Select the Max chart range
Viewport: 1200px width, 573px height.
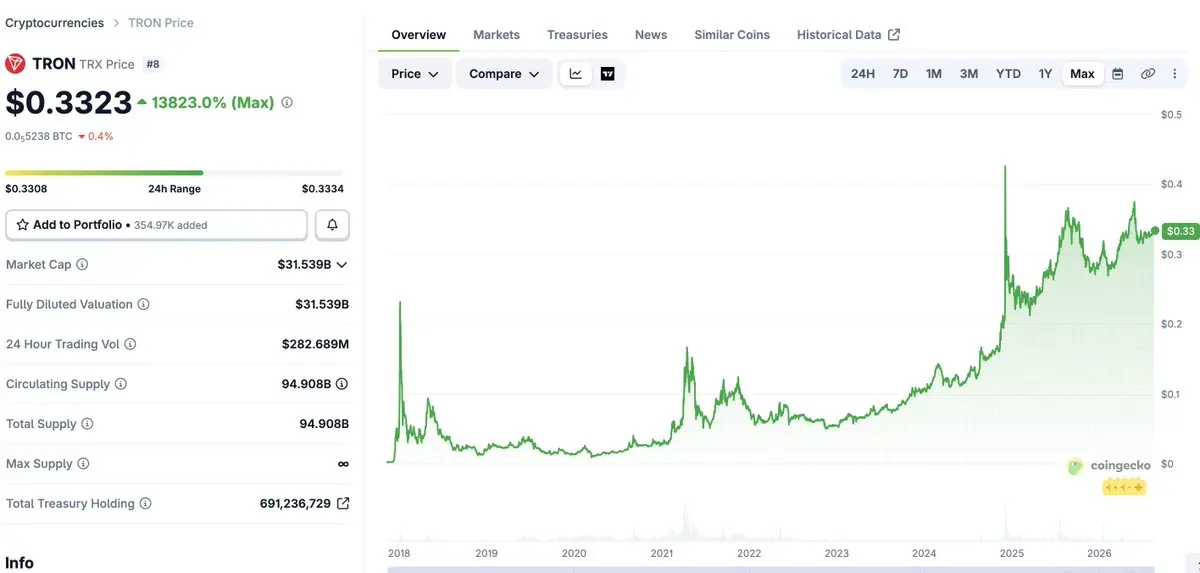(1082, 74)
